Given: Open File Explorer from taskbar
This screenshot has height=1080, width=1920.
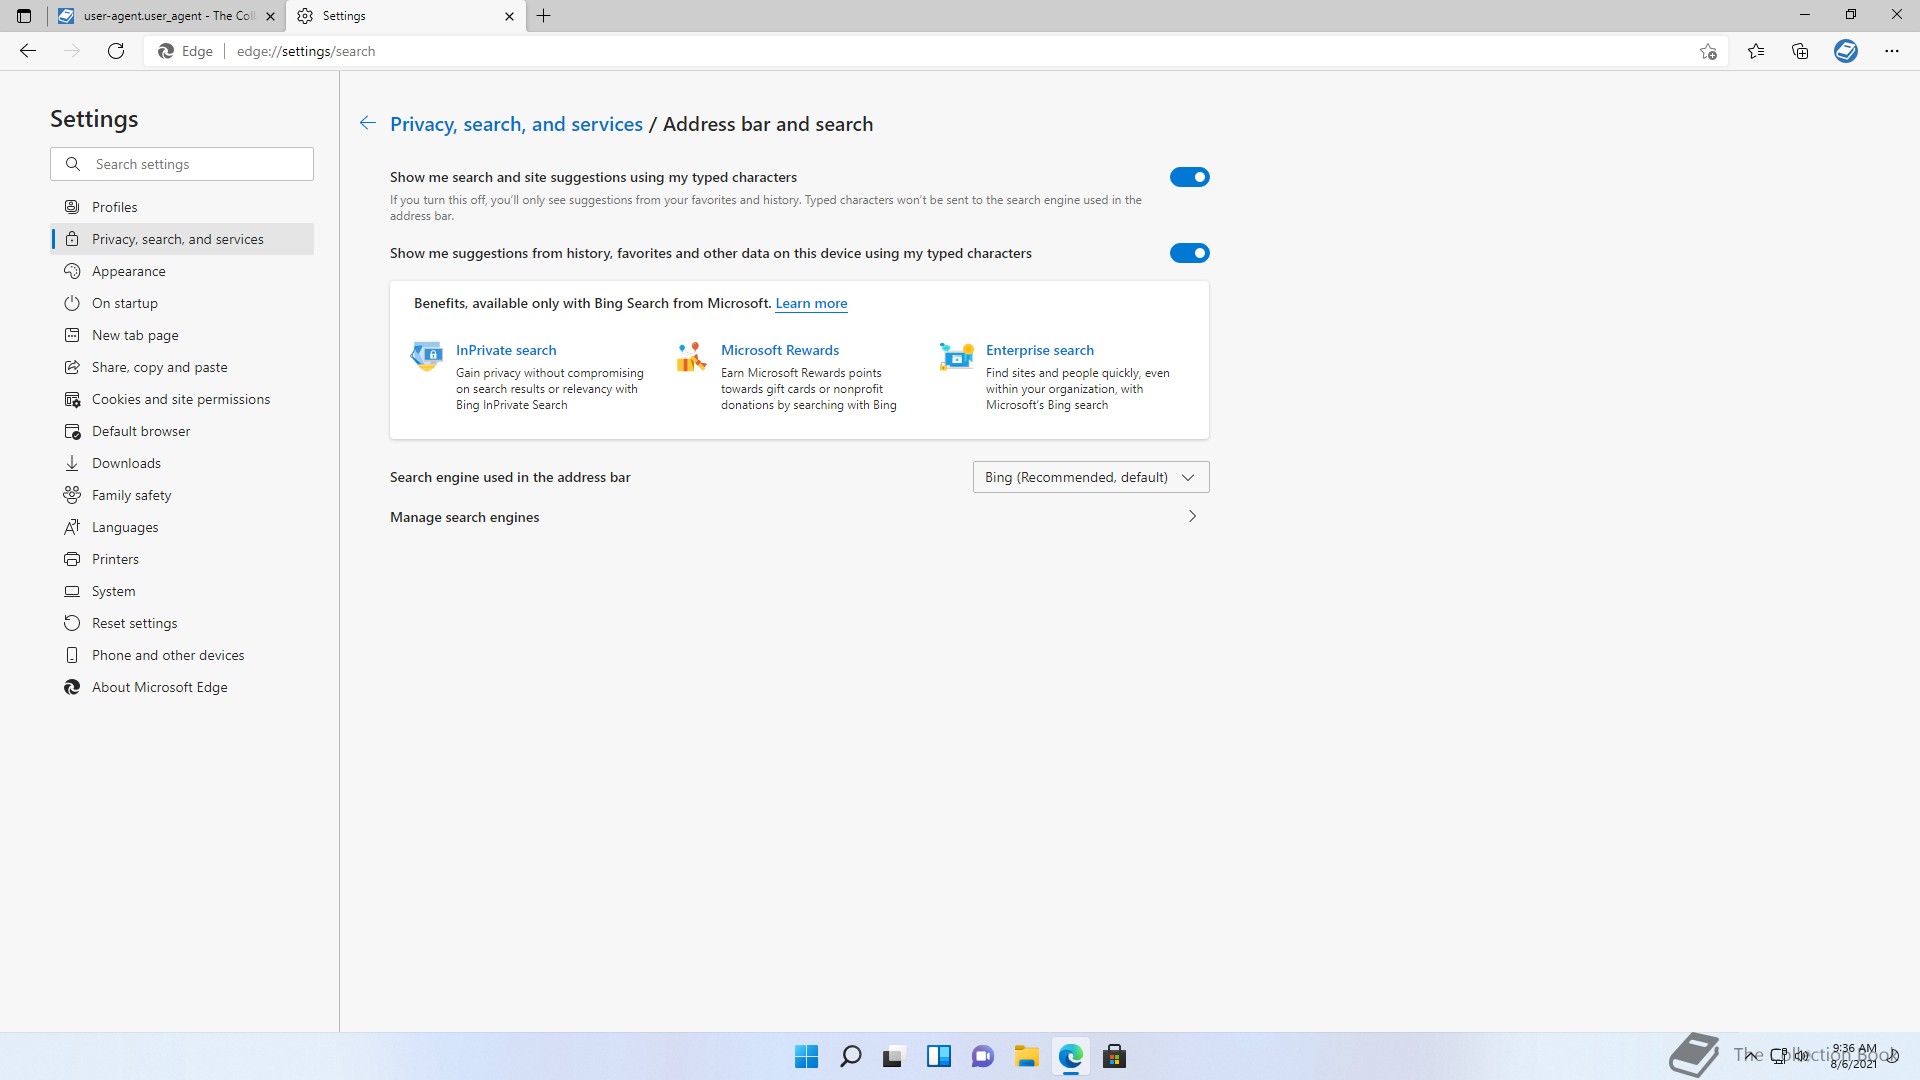Looking at the screenshot, I should tap(1026, 1056).
